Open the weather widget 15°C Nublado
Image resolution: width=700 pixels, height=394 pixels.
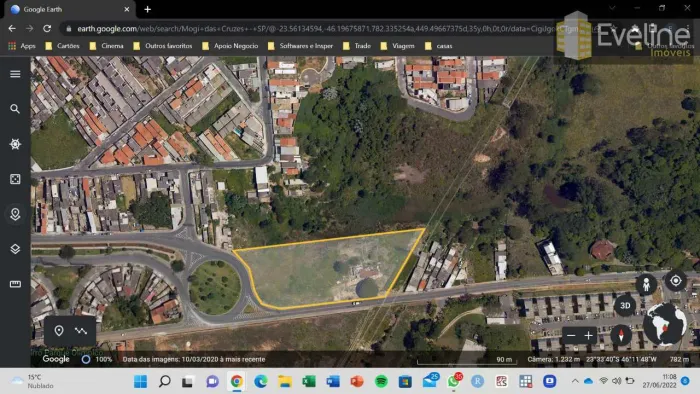click(x=32, y=381)
